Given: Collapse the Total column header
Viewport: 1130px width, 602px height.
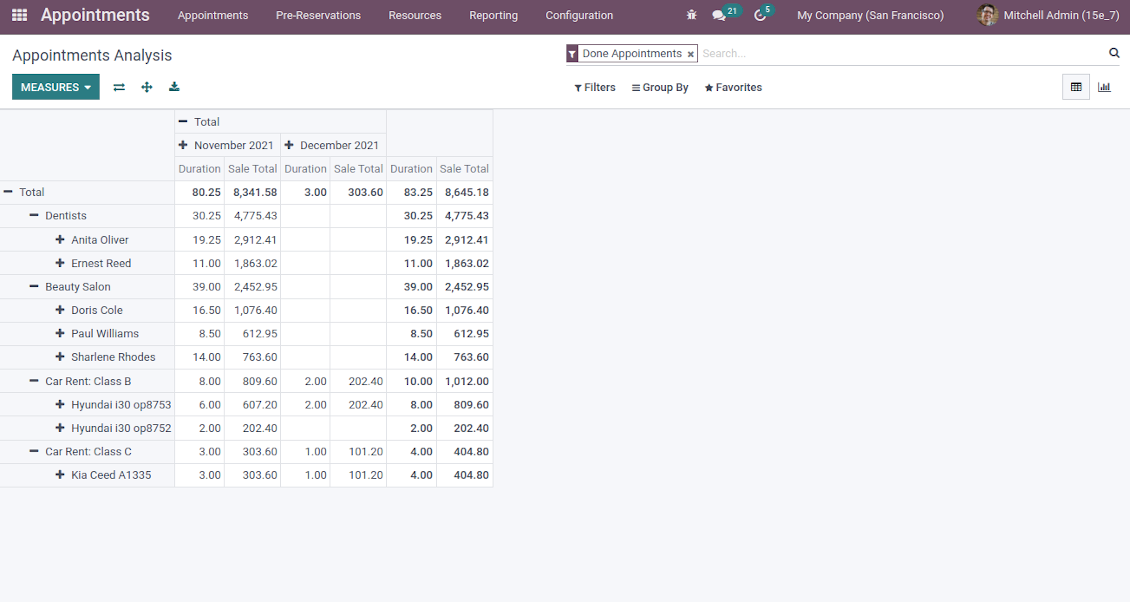Looking at the screenshot, I should pyautogui.click(x=183, y=122).
